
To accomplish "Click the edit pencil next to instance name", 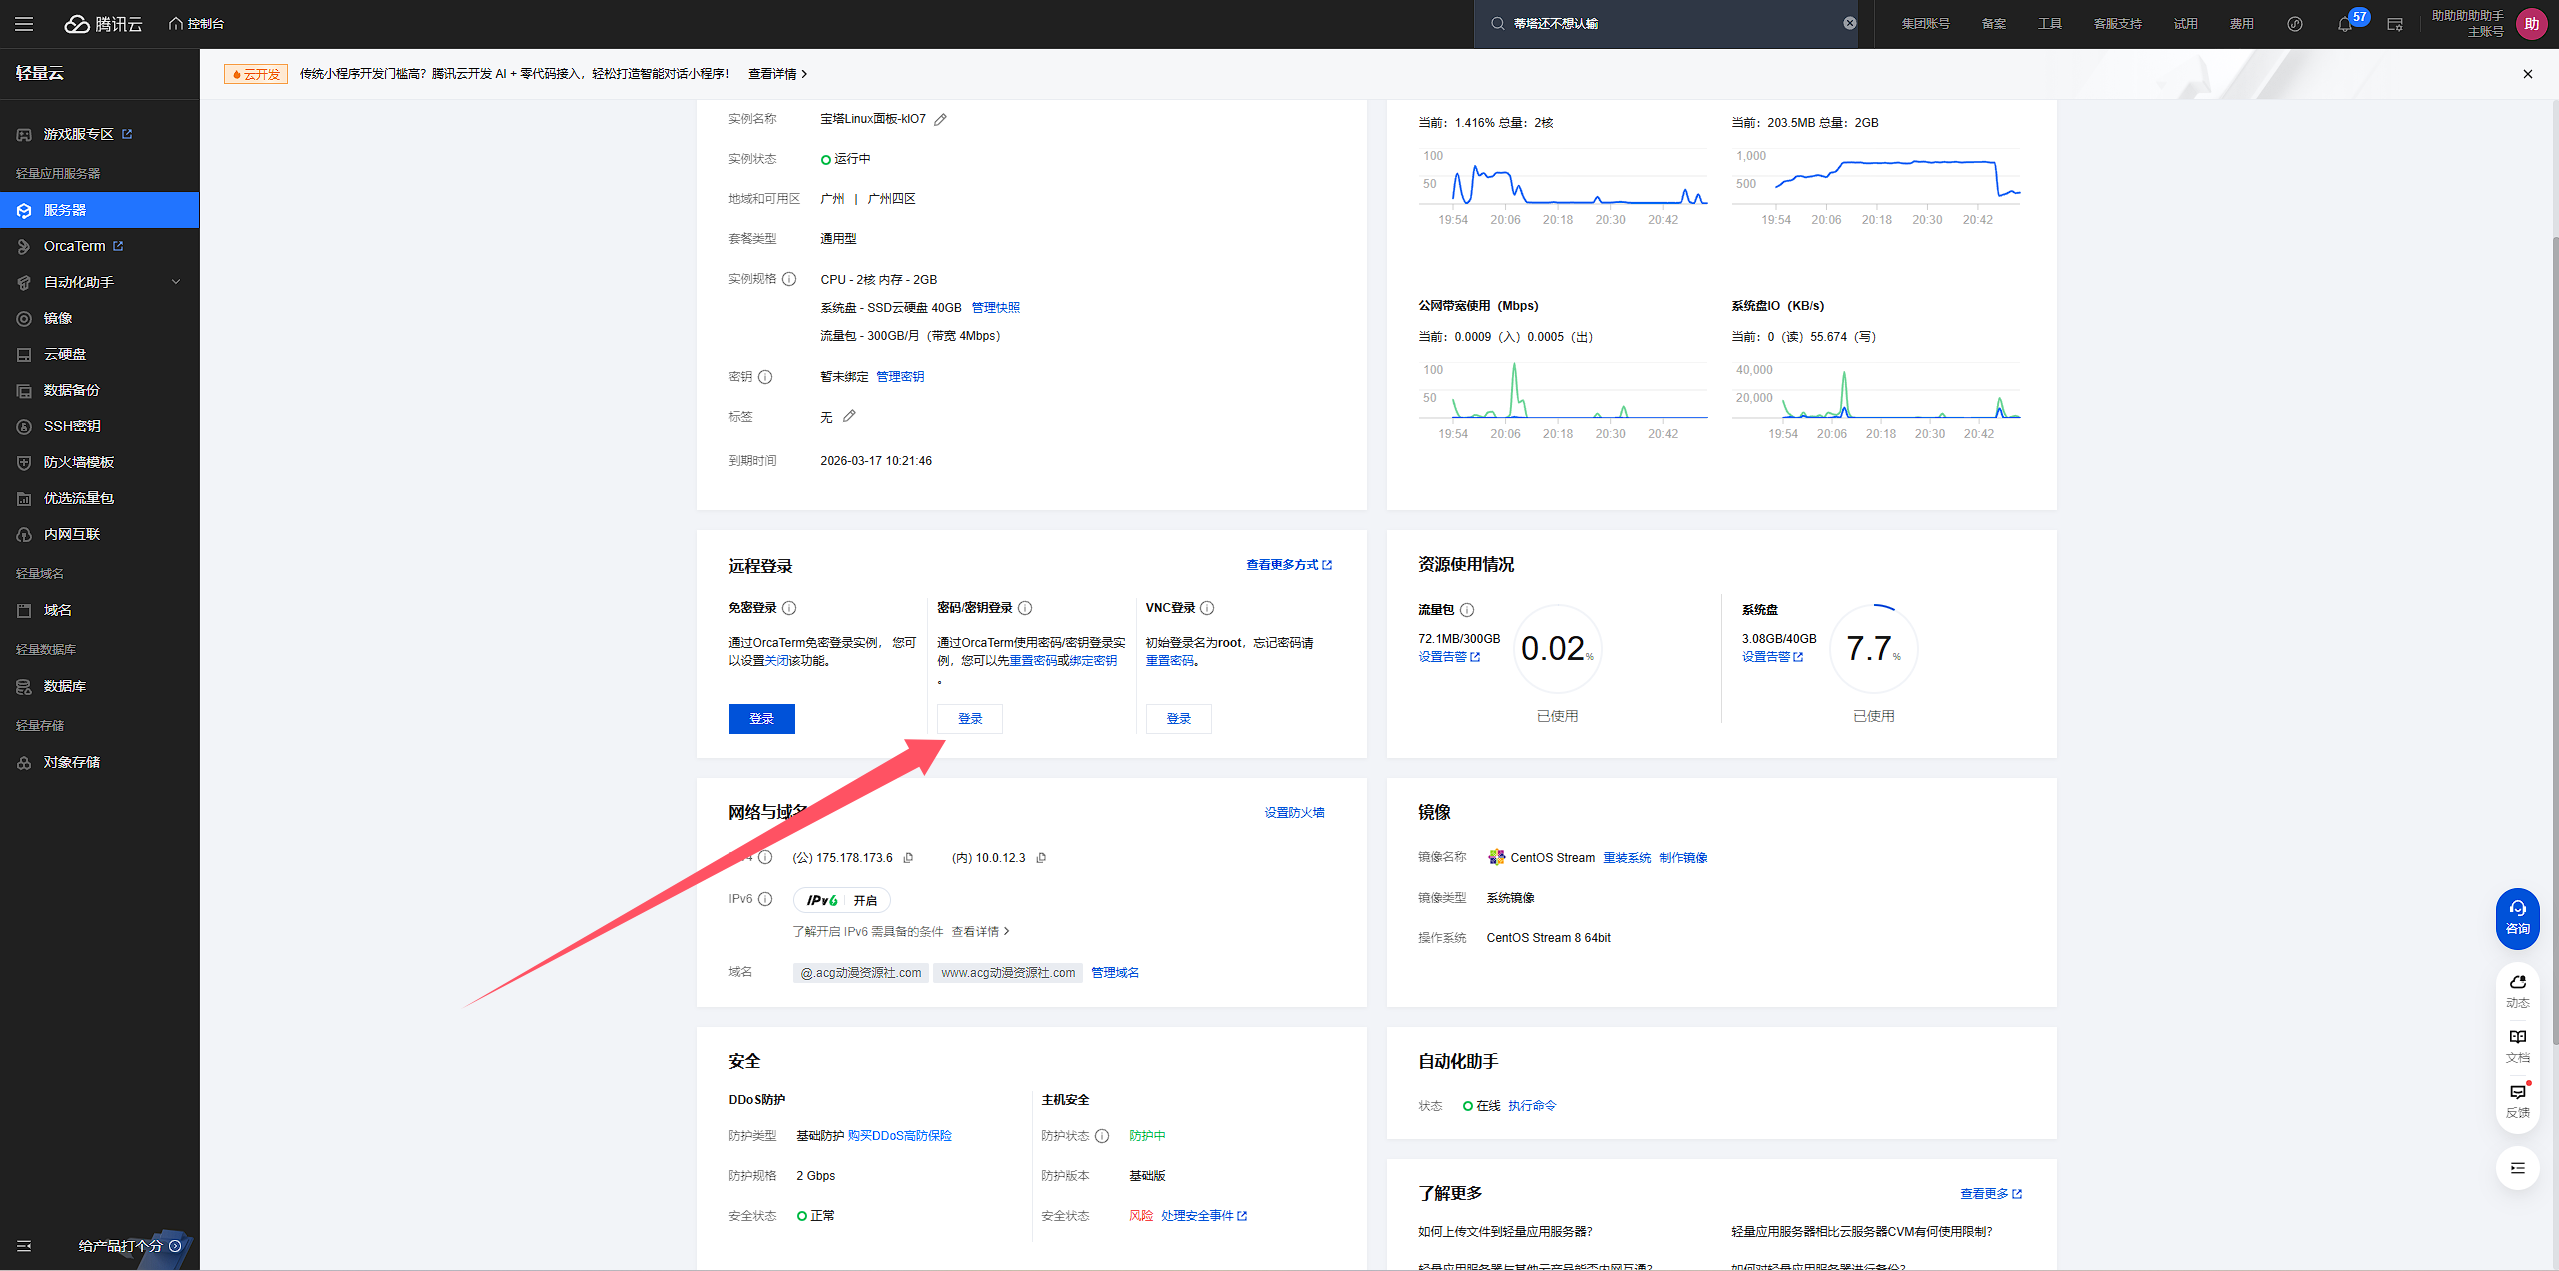I will [940, 119].
